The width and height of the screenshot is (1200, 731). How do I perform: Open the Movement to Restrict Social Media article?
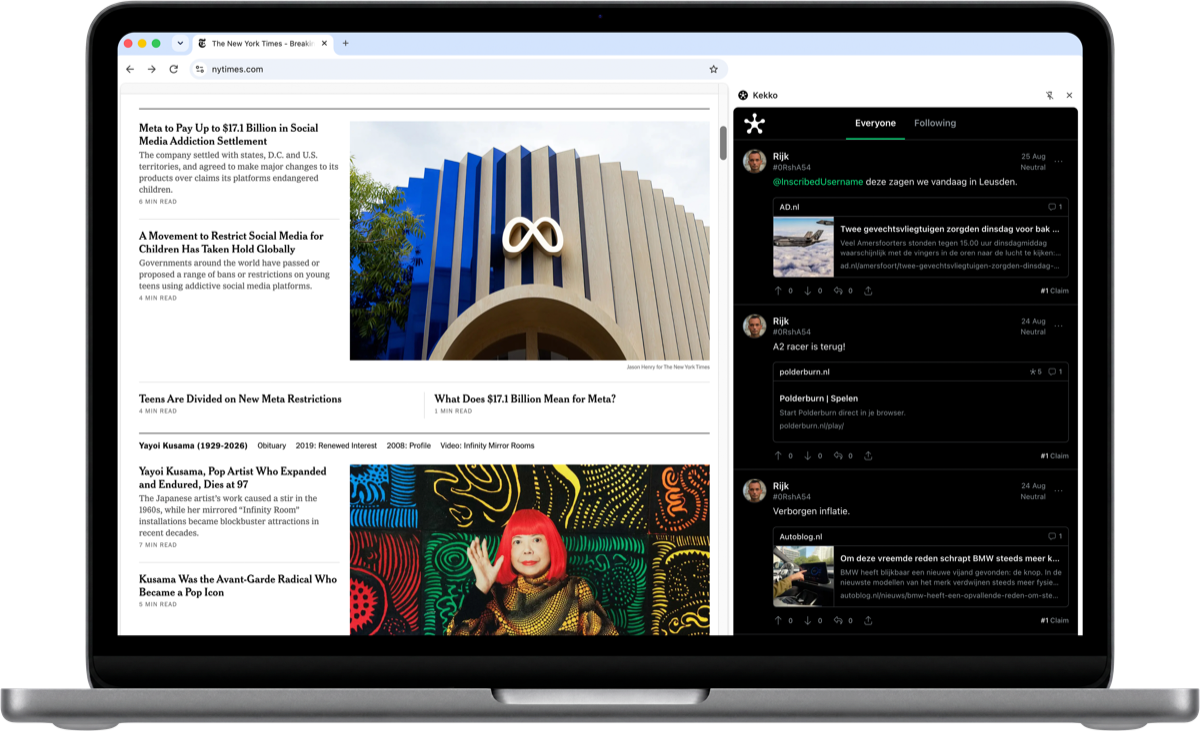(x=231, y=243)
